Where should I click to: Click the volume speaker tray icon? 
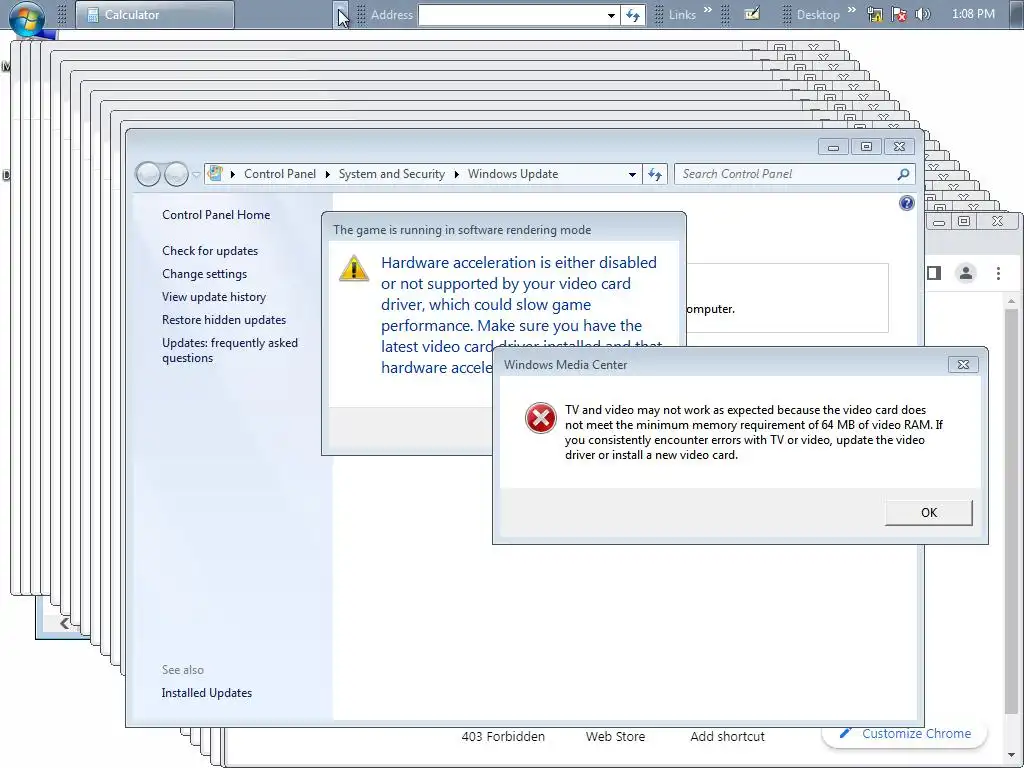[923, 14]
